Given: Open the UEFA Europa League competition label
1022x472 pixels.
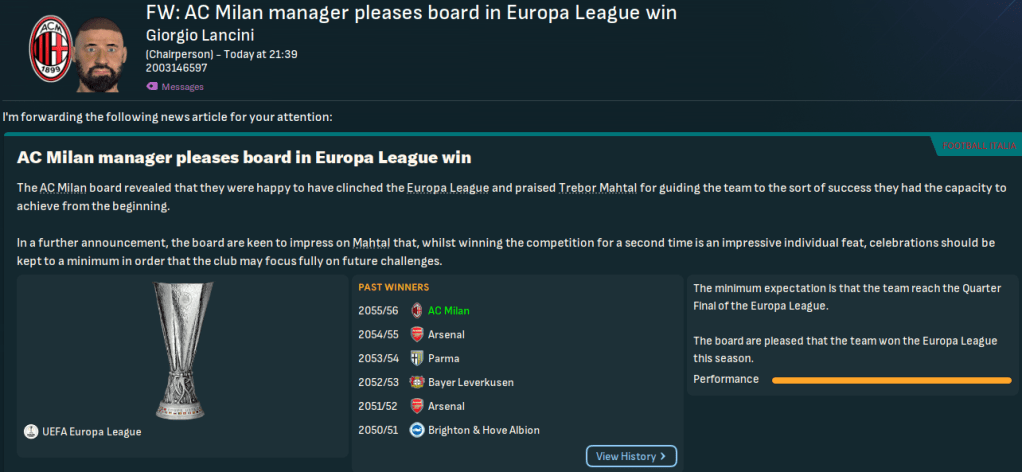Looking at the screenshot, I should point(91,432).
